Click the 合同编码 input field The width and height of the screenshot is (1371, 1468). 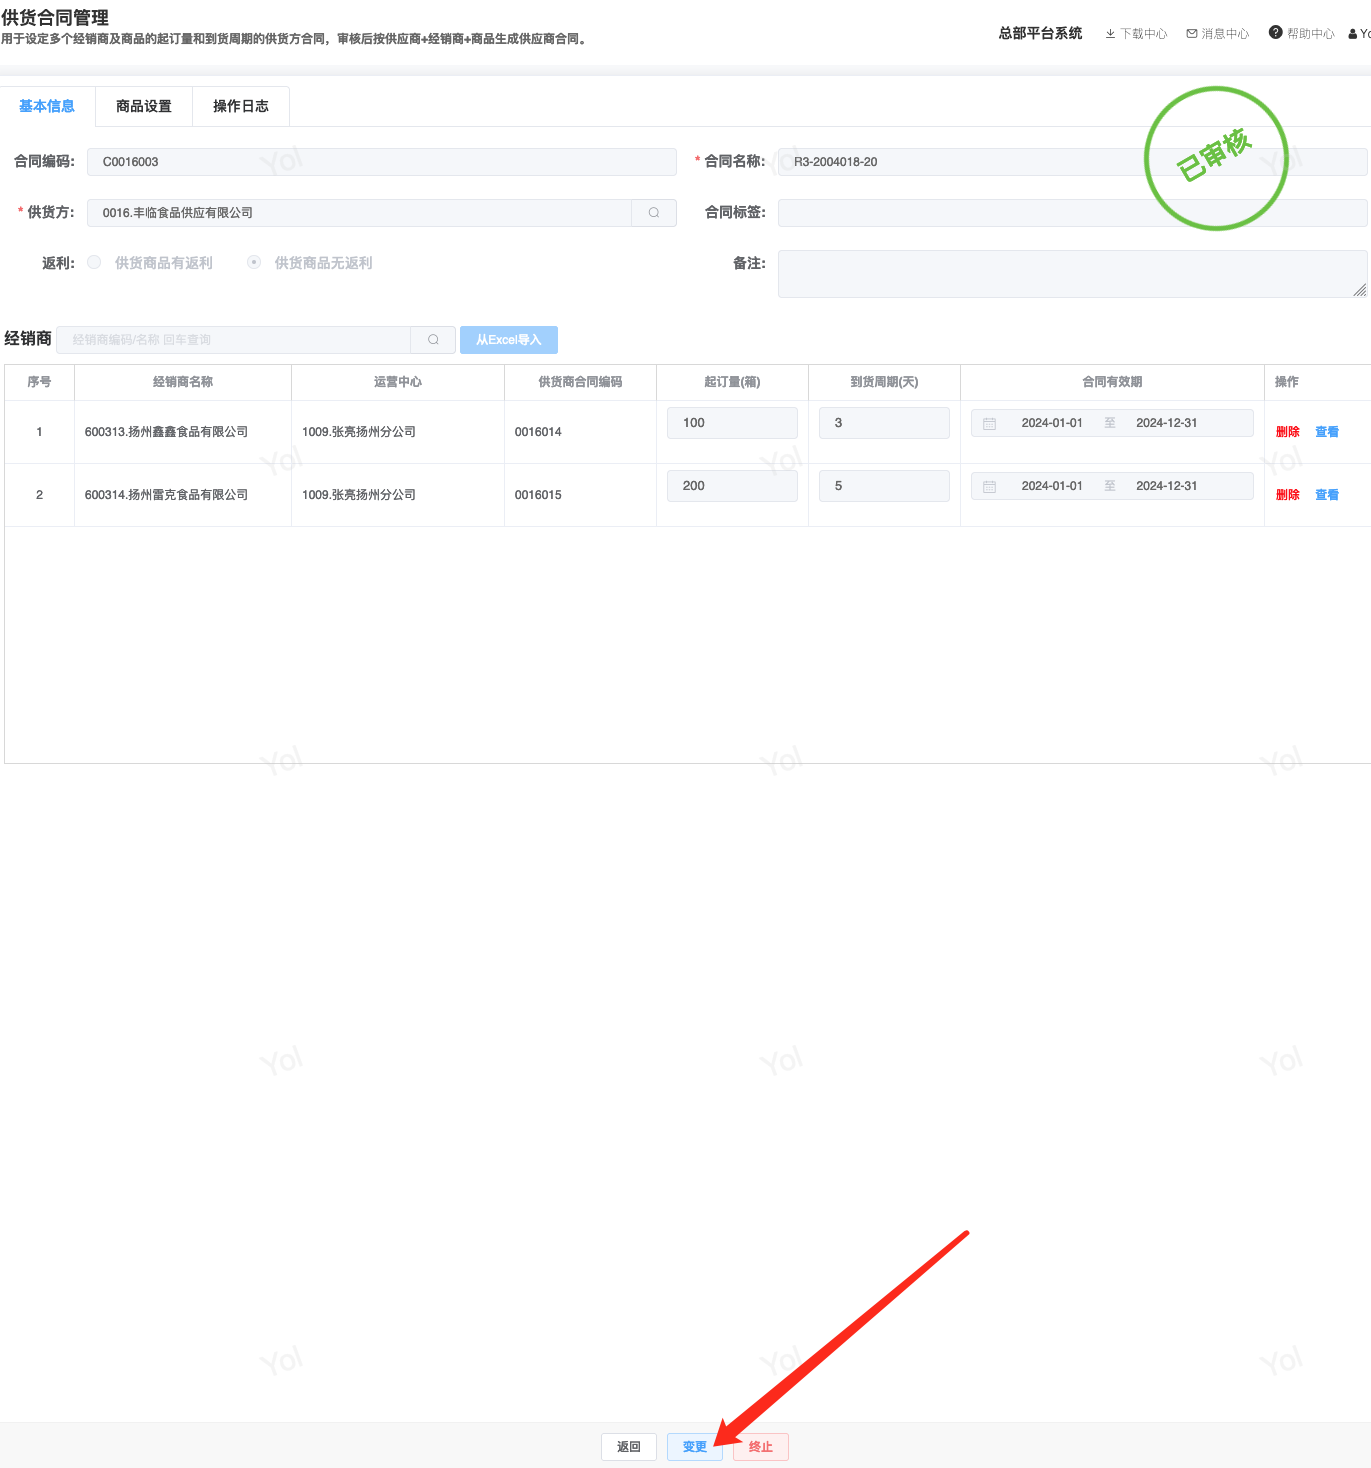[382, 162]
